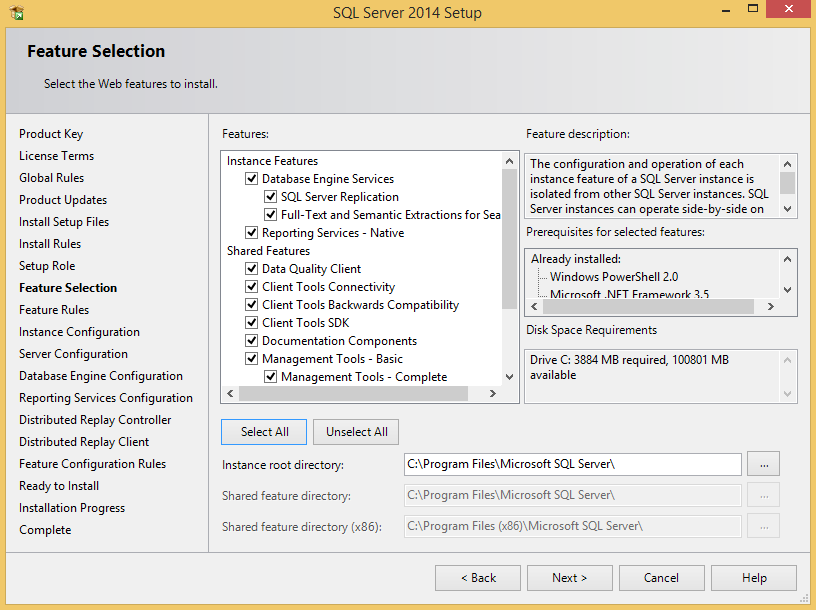
Task: Click the Unselect All button
Action: point(356,432)
